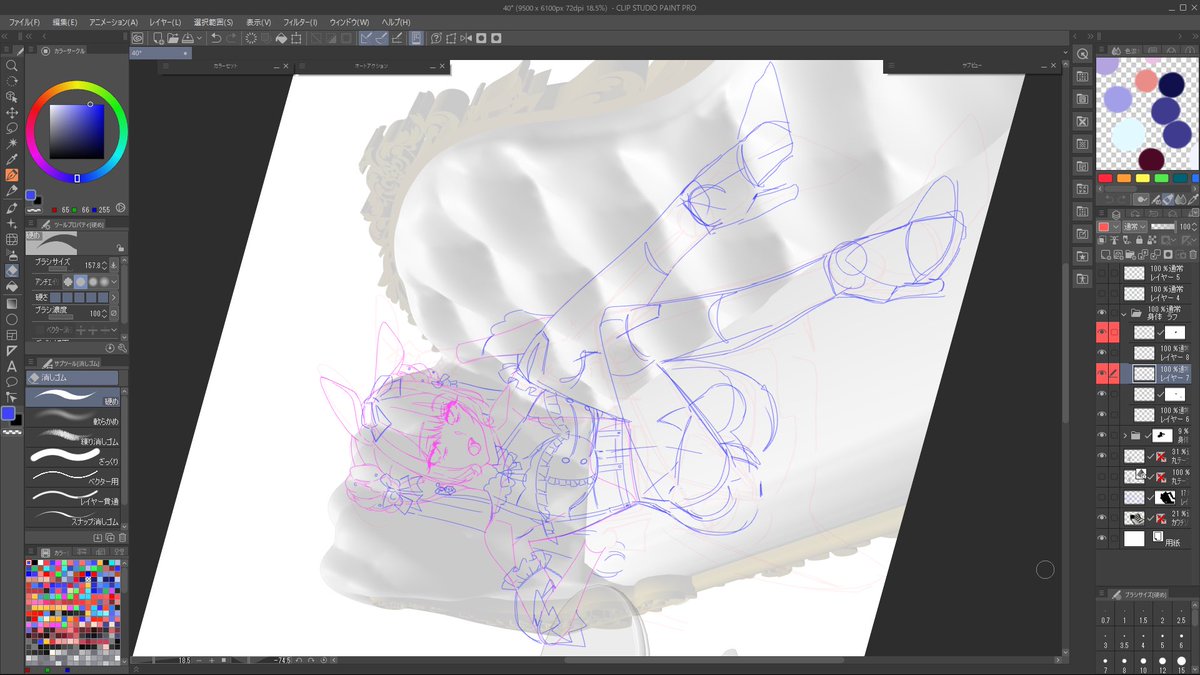Screen dimensions: 1200x675
Task: Select the Gradient tool
Action: [x=12, y=302]
